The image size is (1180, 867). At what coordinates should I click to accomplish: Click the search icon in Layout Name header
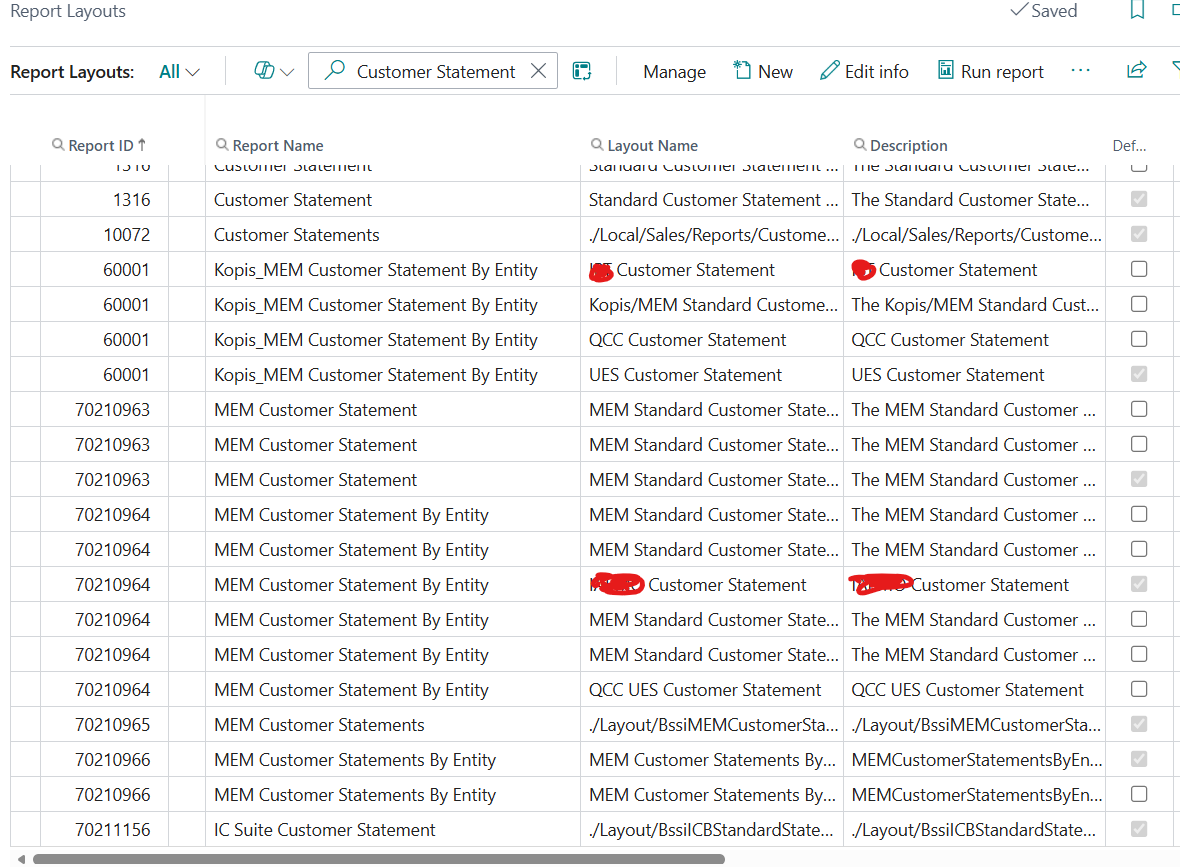597,144
